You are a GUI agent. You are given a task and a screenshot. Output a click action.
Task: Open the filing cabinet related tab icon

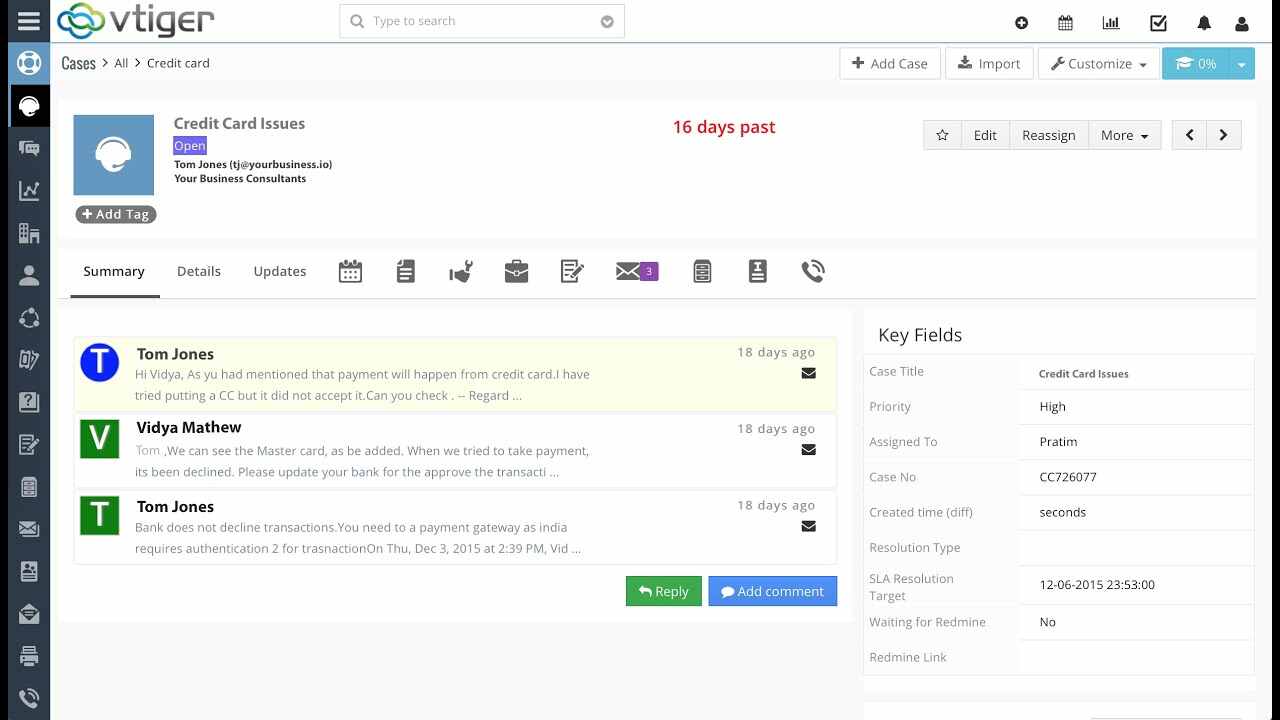click(x=702, y=271)
